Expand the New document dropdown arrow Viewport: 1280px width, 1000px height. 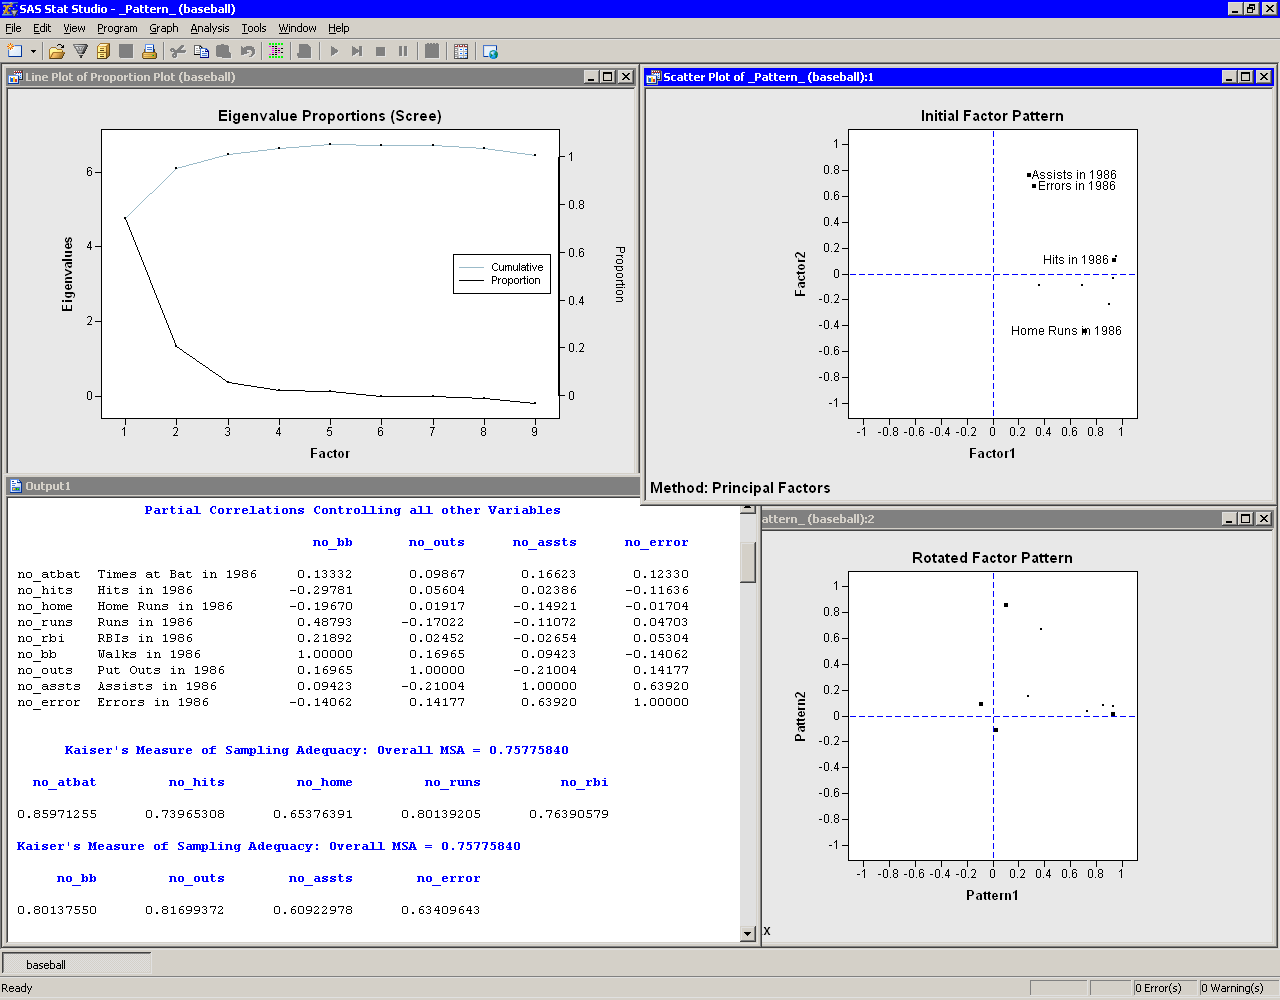point(33,51)
